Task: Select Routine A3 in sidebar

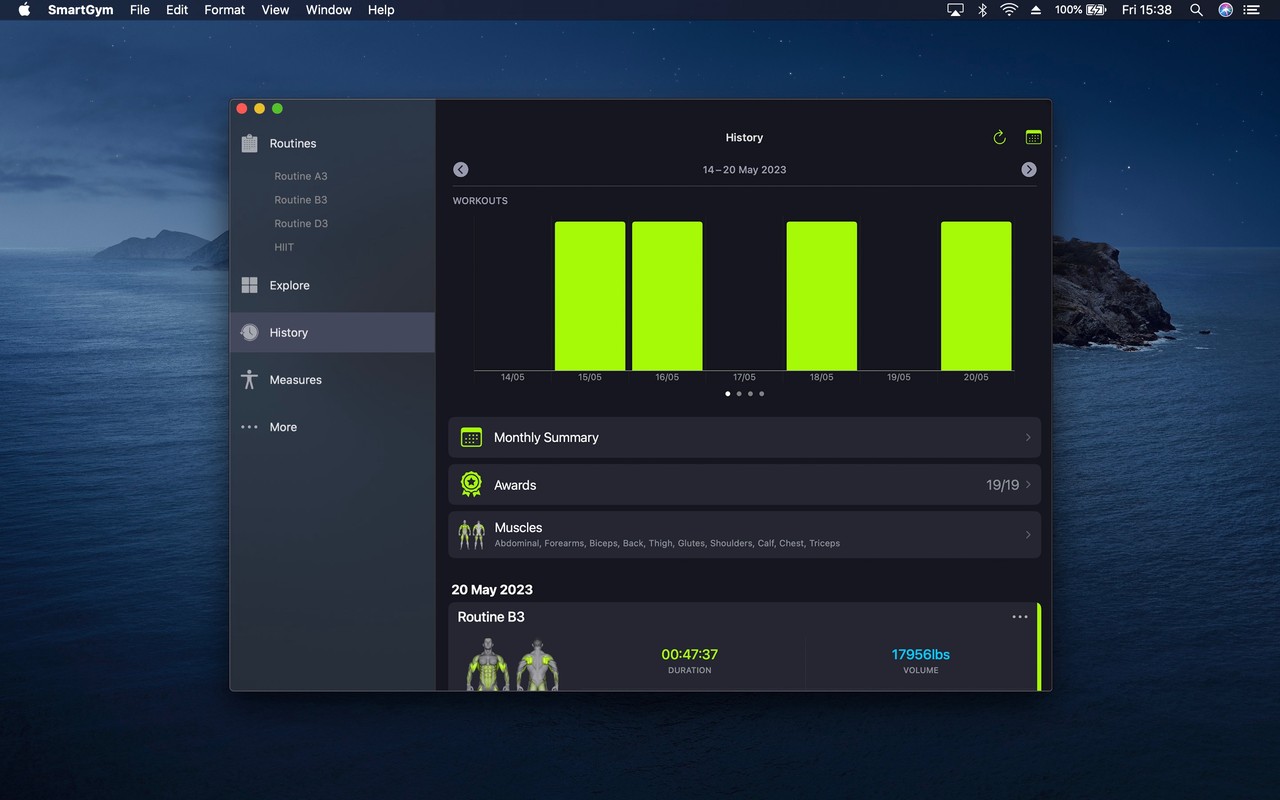Action: click(x=301, y=176)
